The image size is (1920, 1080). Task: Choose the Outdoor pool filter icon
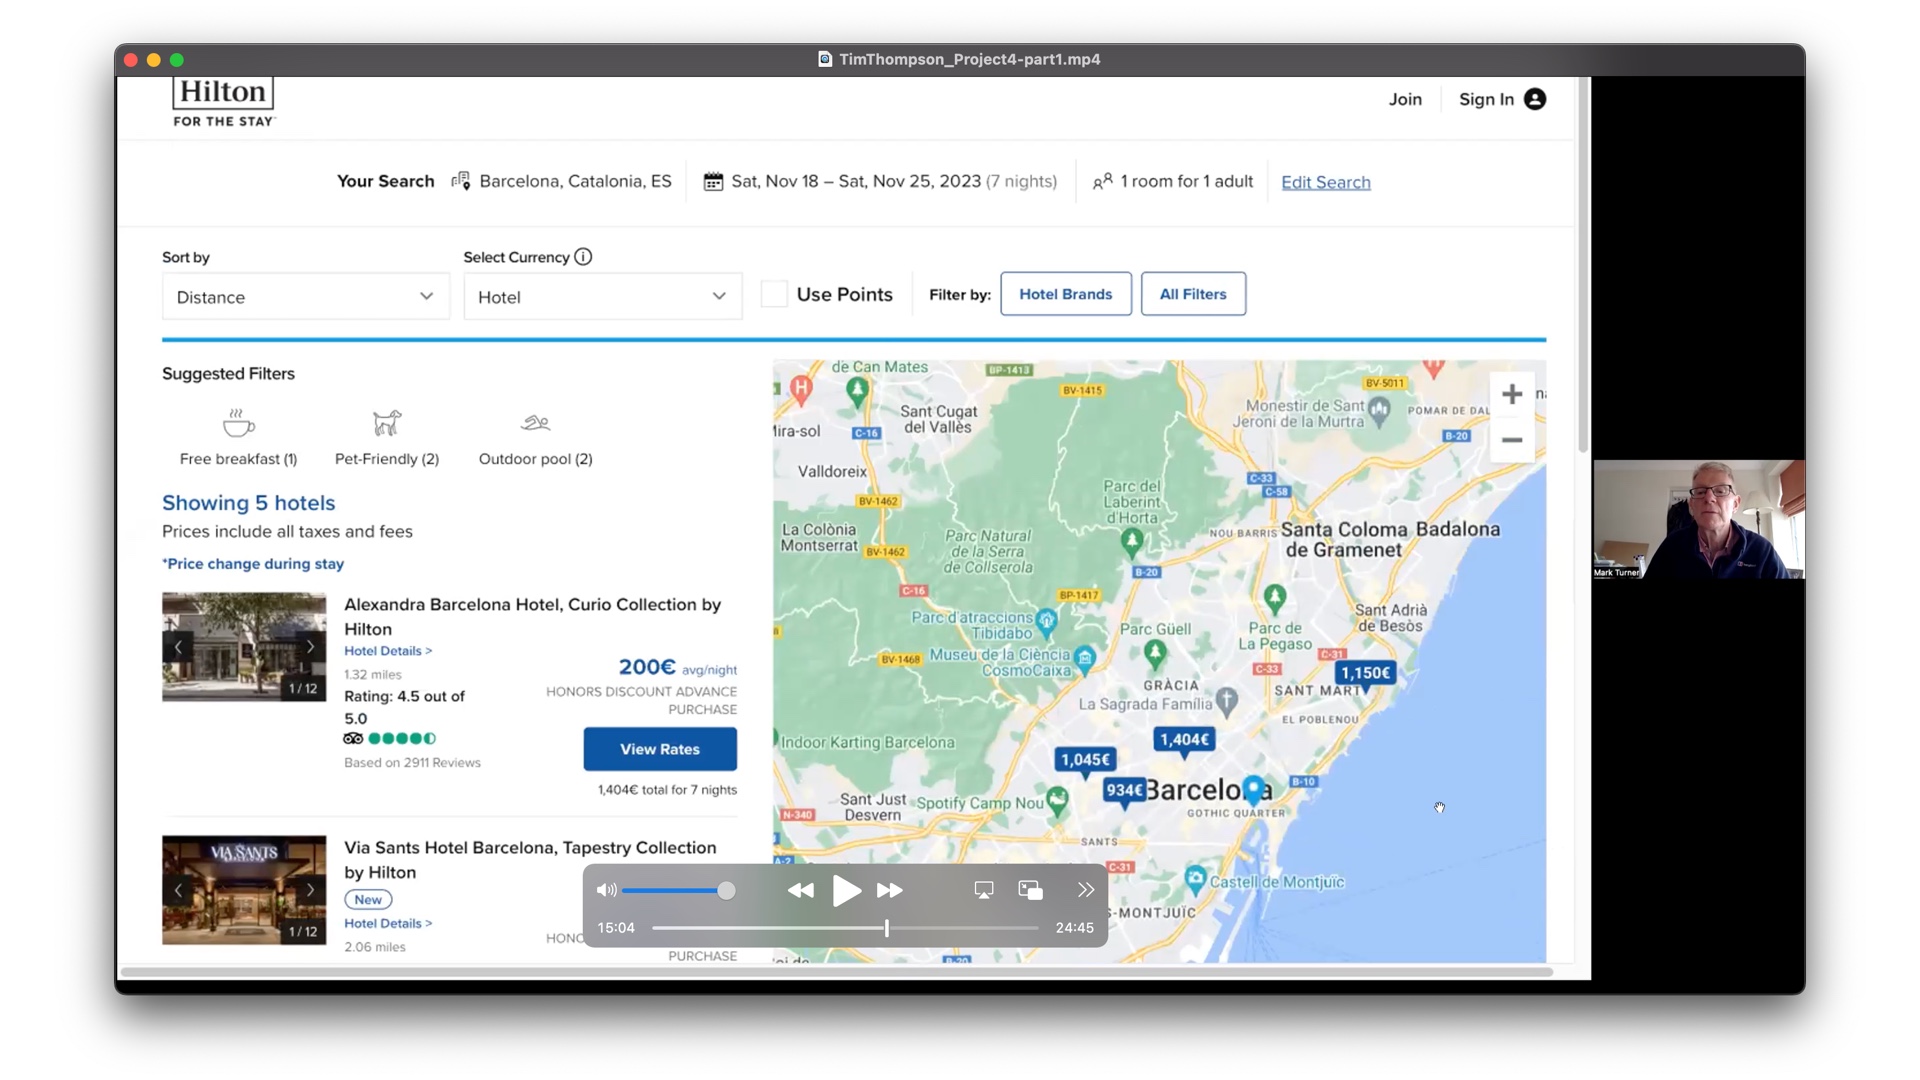pyautogui.click(x=535, y=424)
